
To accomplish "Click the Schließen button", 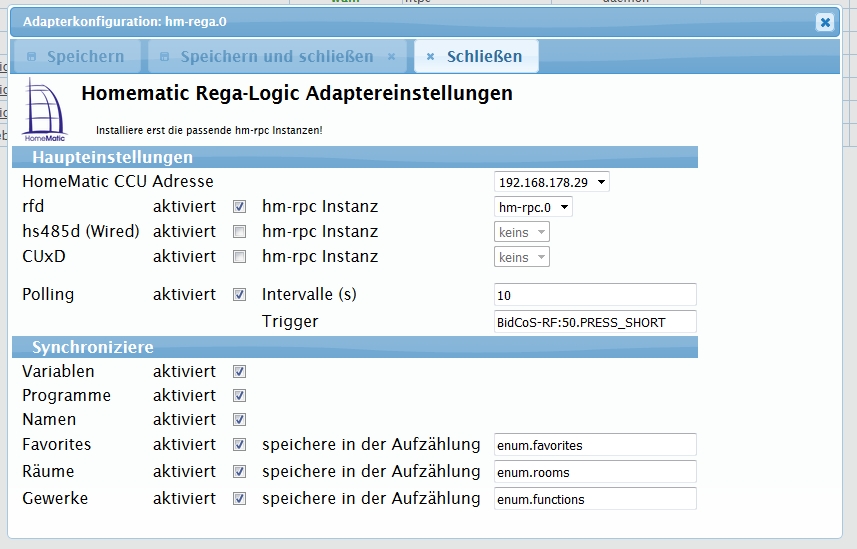I will tap(476, 56).
